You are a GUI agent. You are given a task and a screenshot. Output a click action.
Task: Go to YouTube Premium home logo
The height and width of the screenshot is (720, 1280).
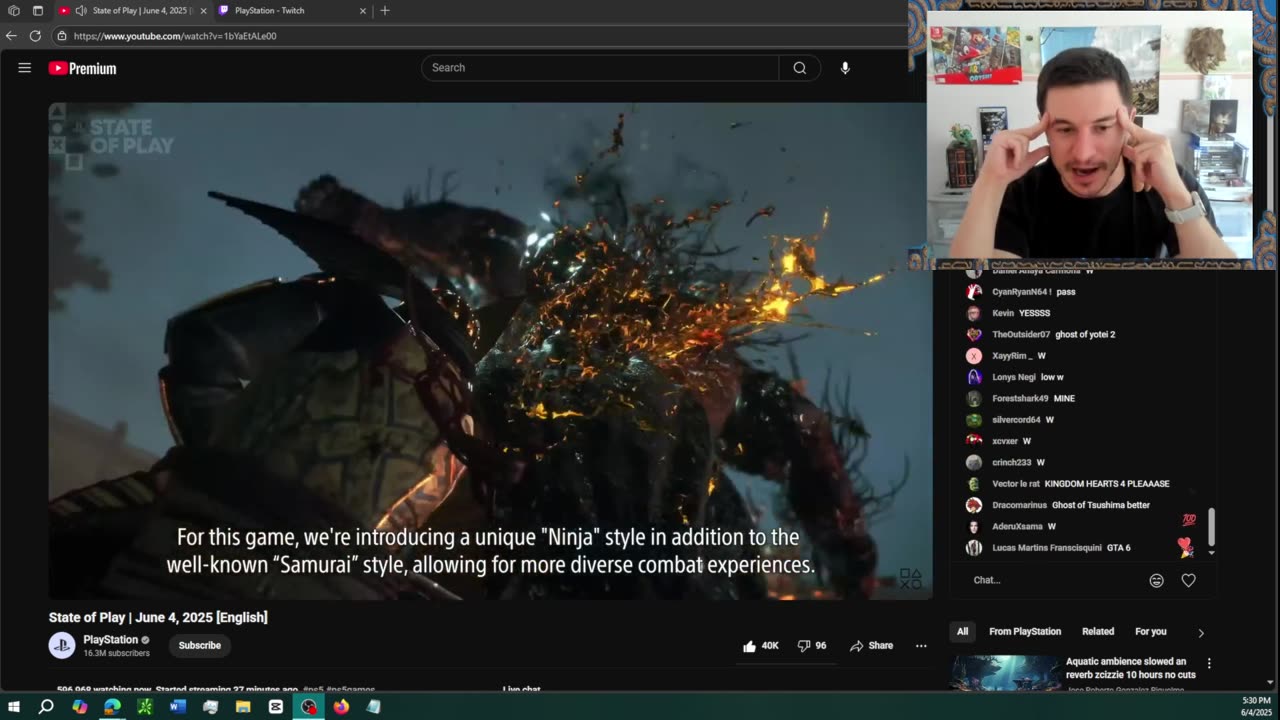tap(83, 68)
